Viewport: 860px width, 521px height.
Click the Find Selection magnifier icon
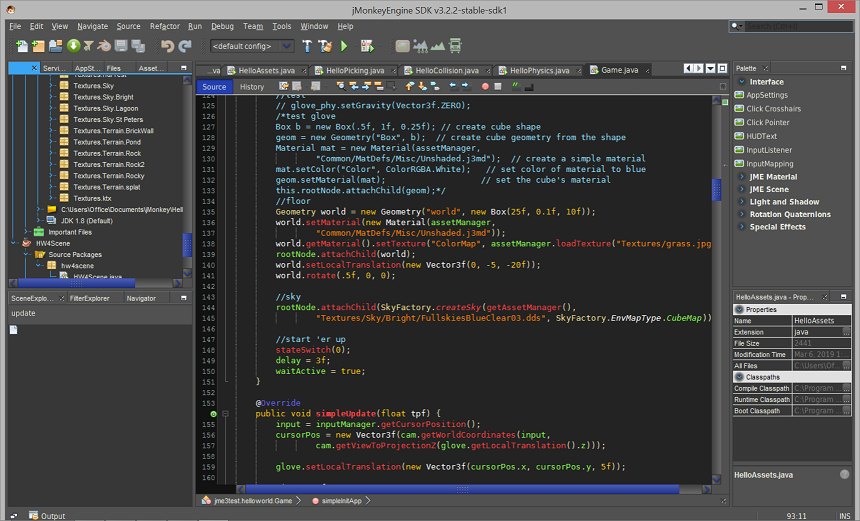[x=341, y=86]
